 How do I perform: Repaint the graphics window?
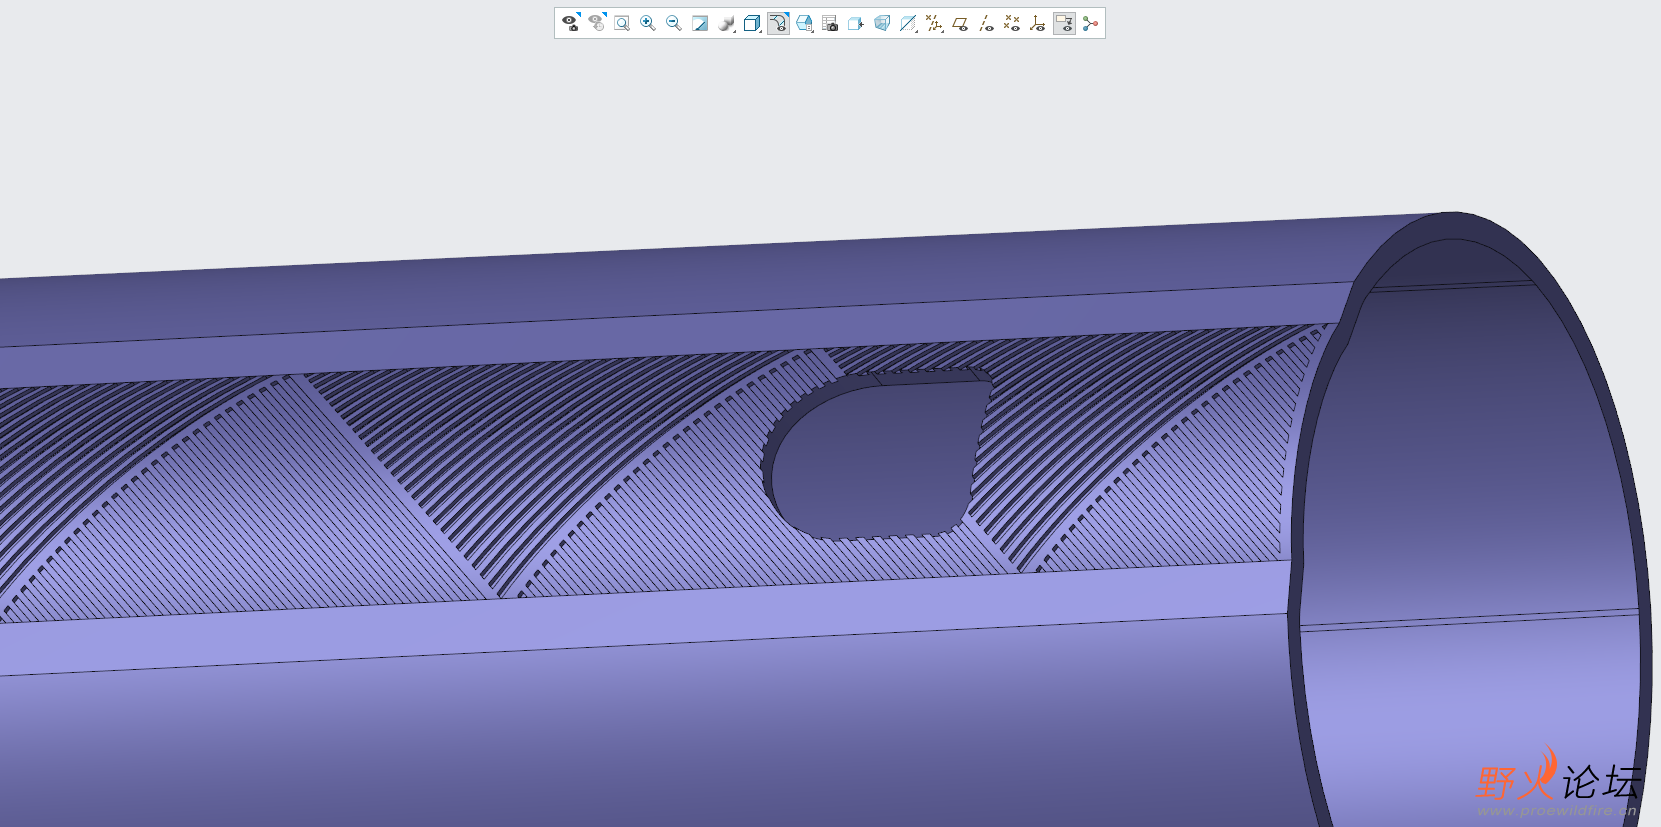coord(700,23)
